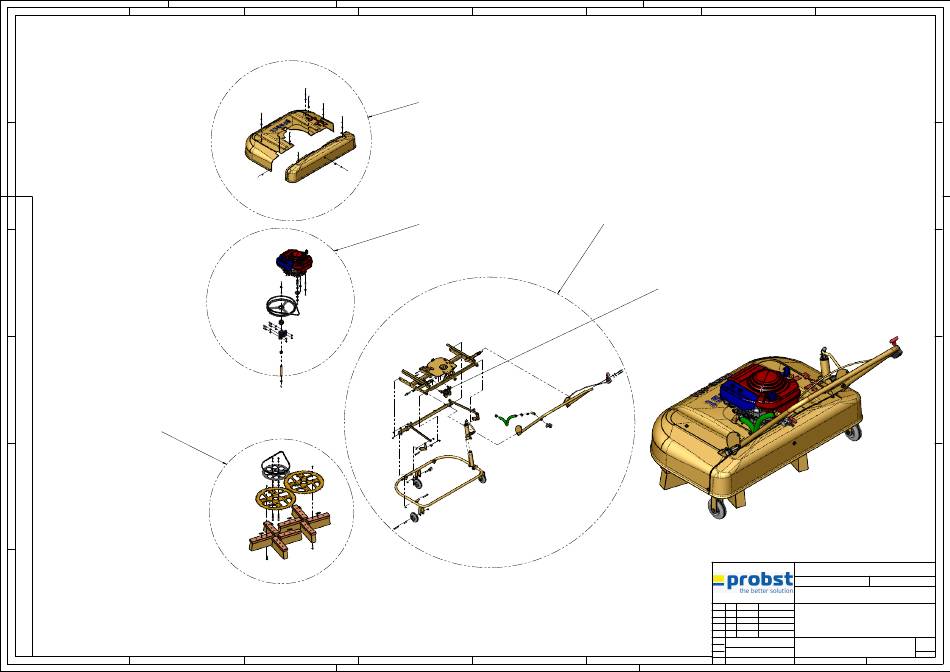Select the assembled machine isometric view
Screen dimensions: 950x672
click(777, 427)
